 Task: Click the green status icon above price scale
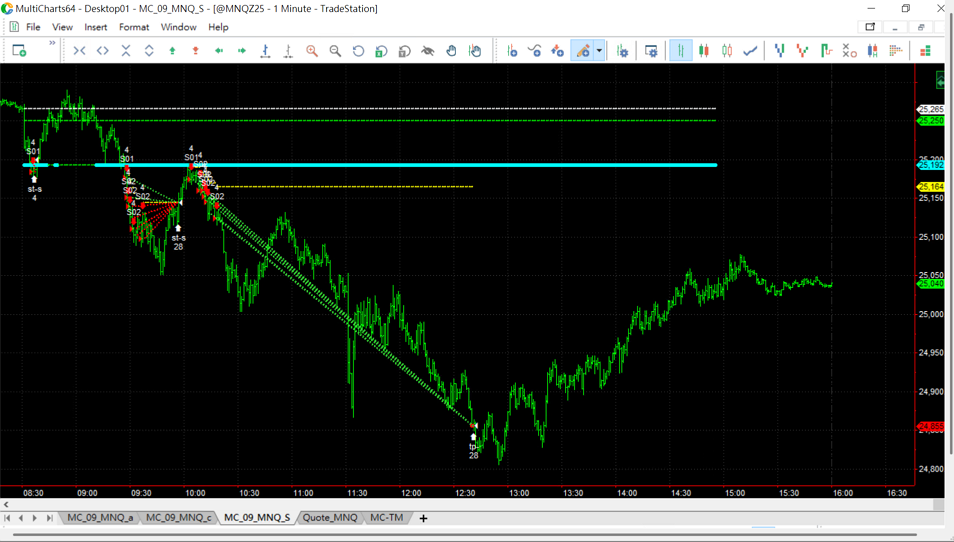pyautogui.click(x=941, y=81)
